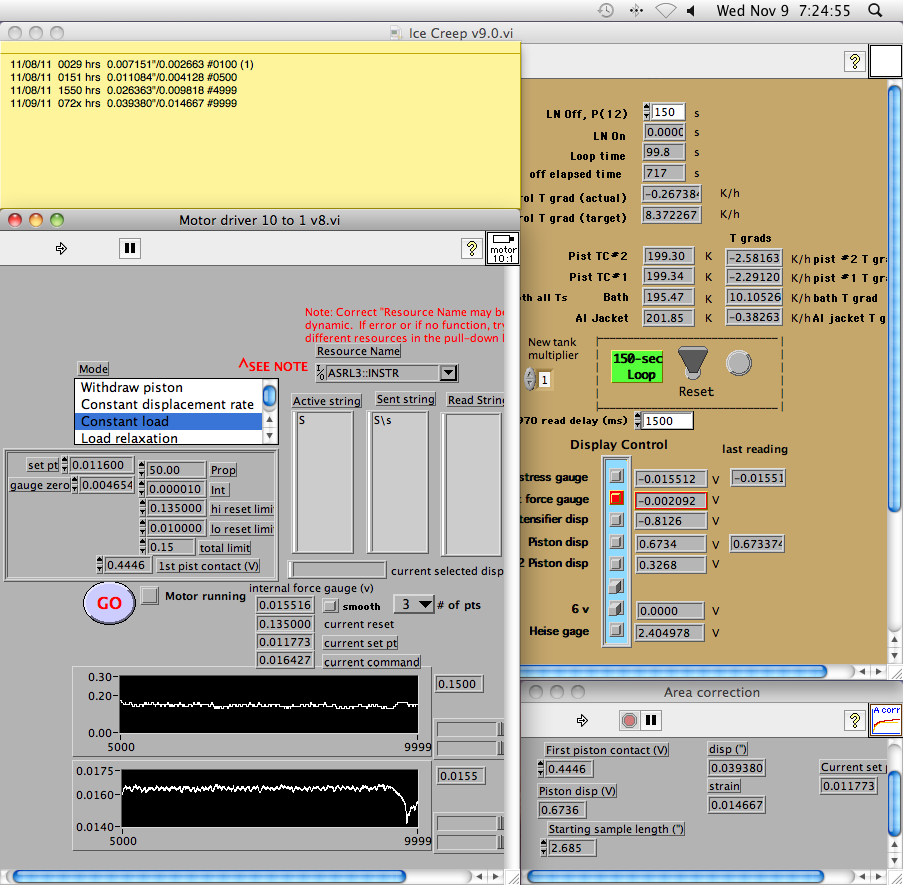Choose Load relaxation mode

coord(130,438)
